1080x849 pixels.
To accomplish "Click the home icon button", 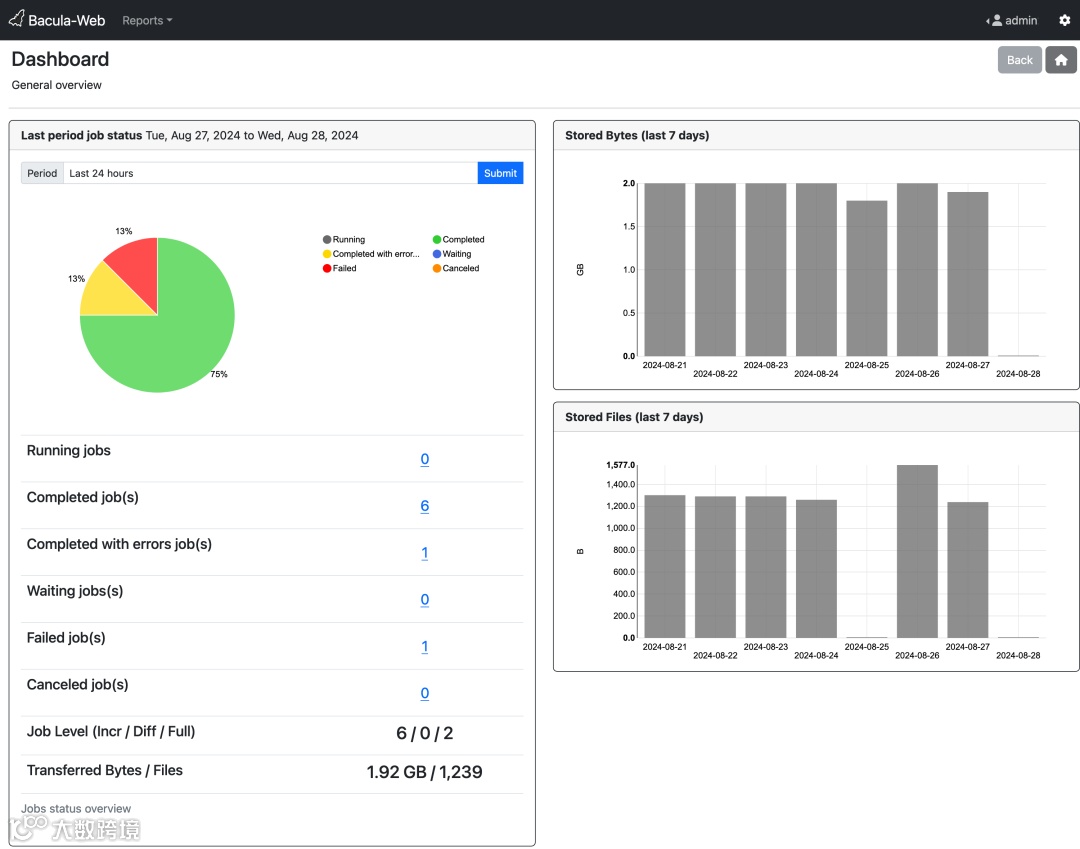I will pyautogui.click(x=1060, y=59).
